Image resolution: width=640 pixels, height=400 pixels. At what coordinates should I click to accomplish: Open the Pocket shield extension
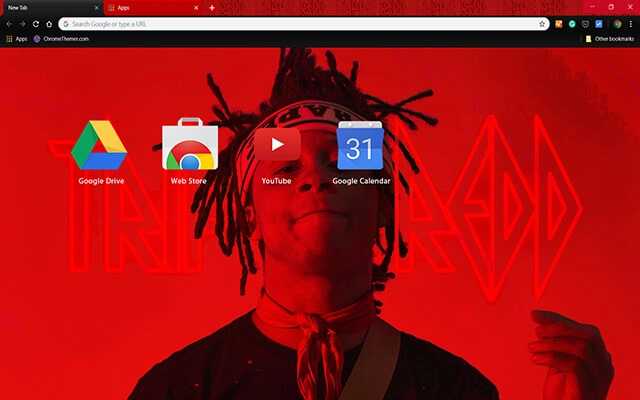(x=585, y=24)
